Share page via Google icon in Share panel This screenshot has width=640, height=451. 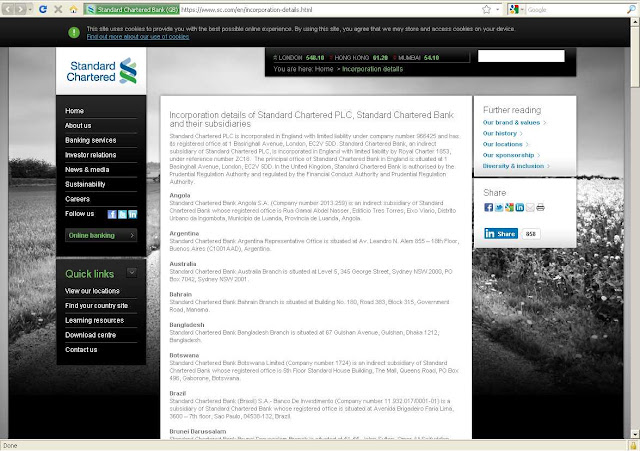509,207
